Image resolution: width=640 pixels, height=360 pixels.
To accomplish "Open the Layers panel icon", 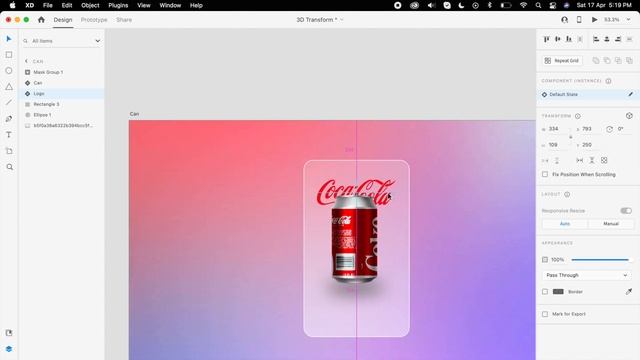I will click(x=9, y=349).
